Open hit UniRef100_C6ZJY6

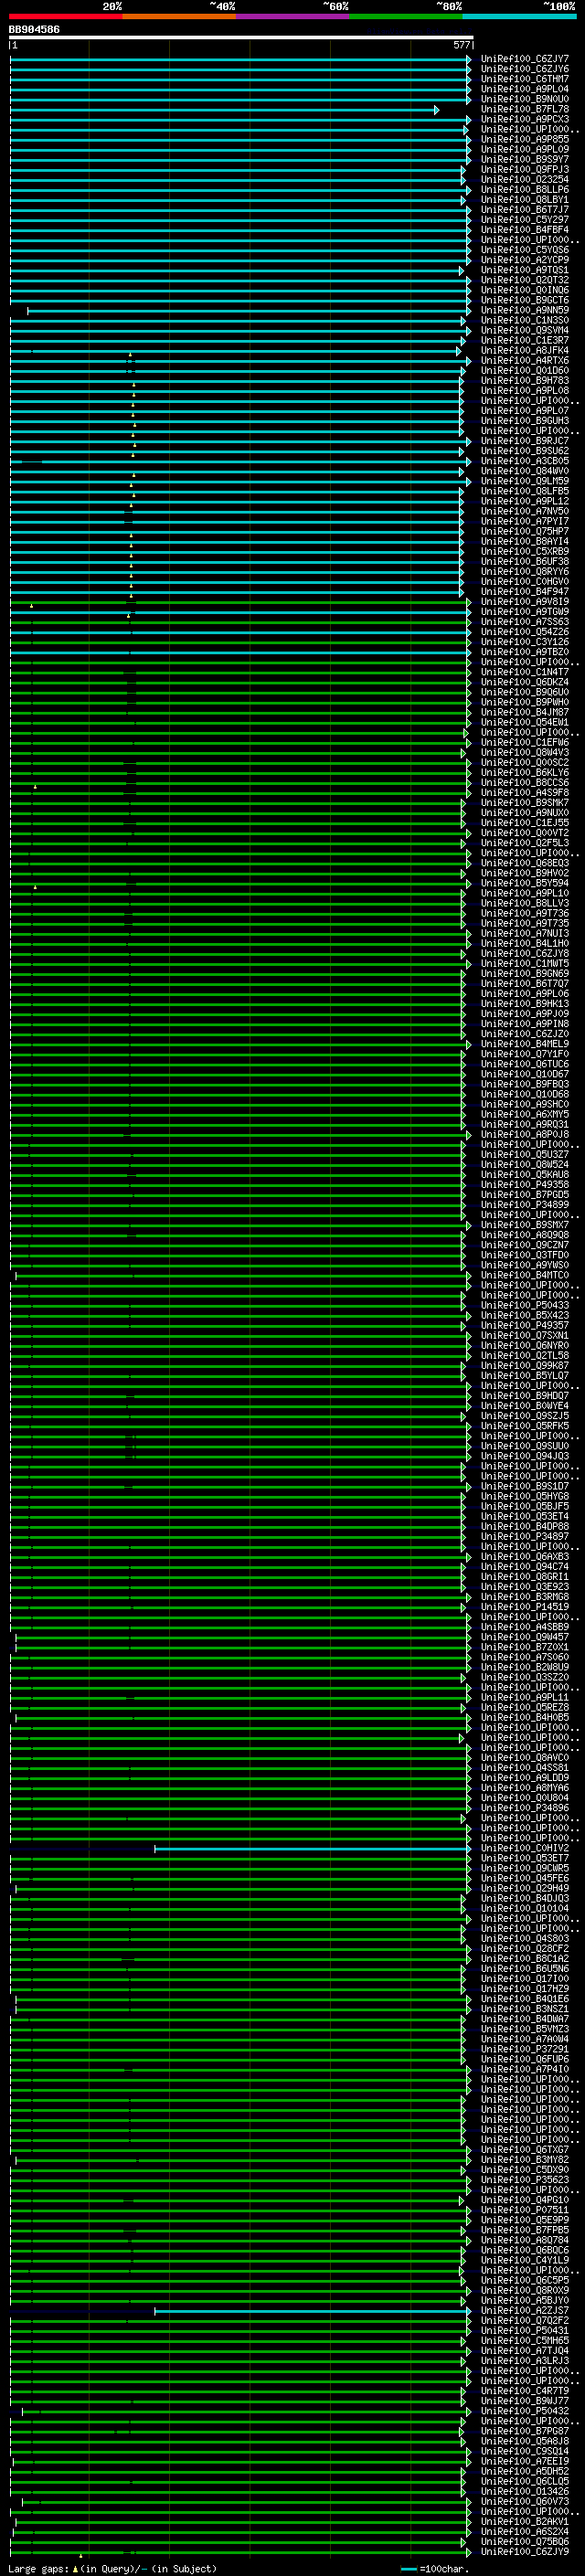pos(524,69)
